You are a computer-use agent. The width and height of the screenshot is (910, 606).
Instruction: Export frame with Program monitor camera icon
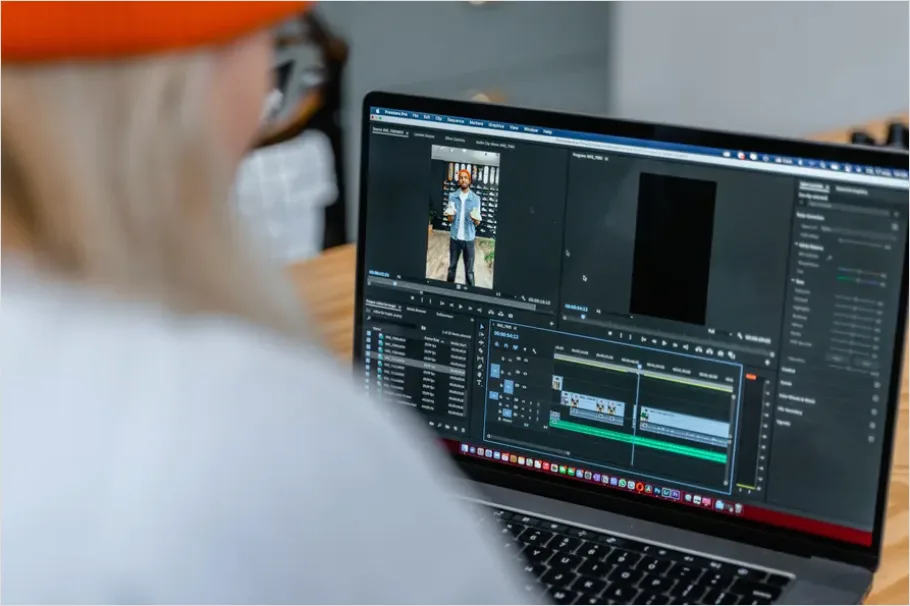(x=720, y=354)
